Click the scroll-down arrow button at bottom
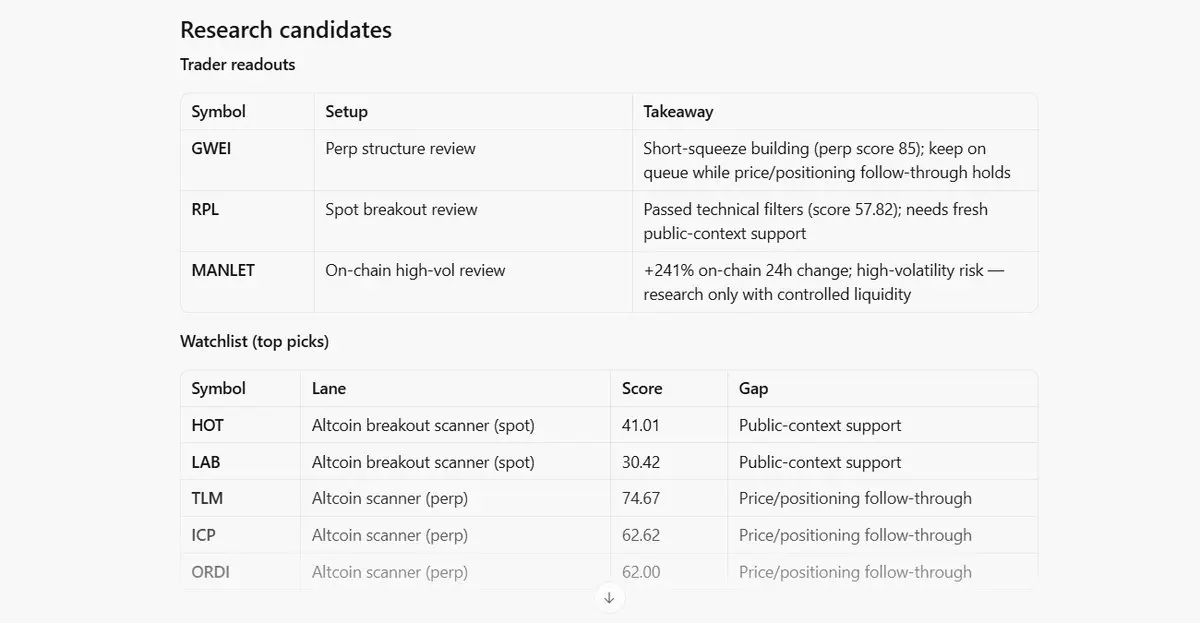This screenshot has width=1200, height=623. point(608,598)
